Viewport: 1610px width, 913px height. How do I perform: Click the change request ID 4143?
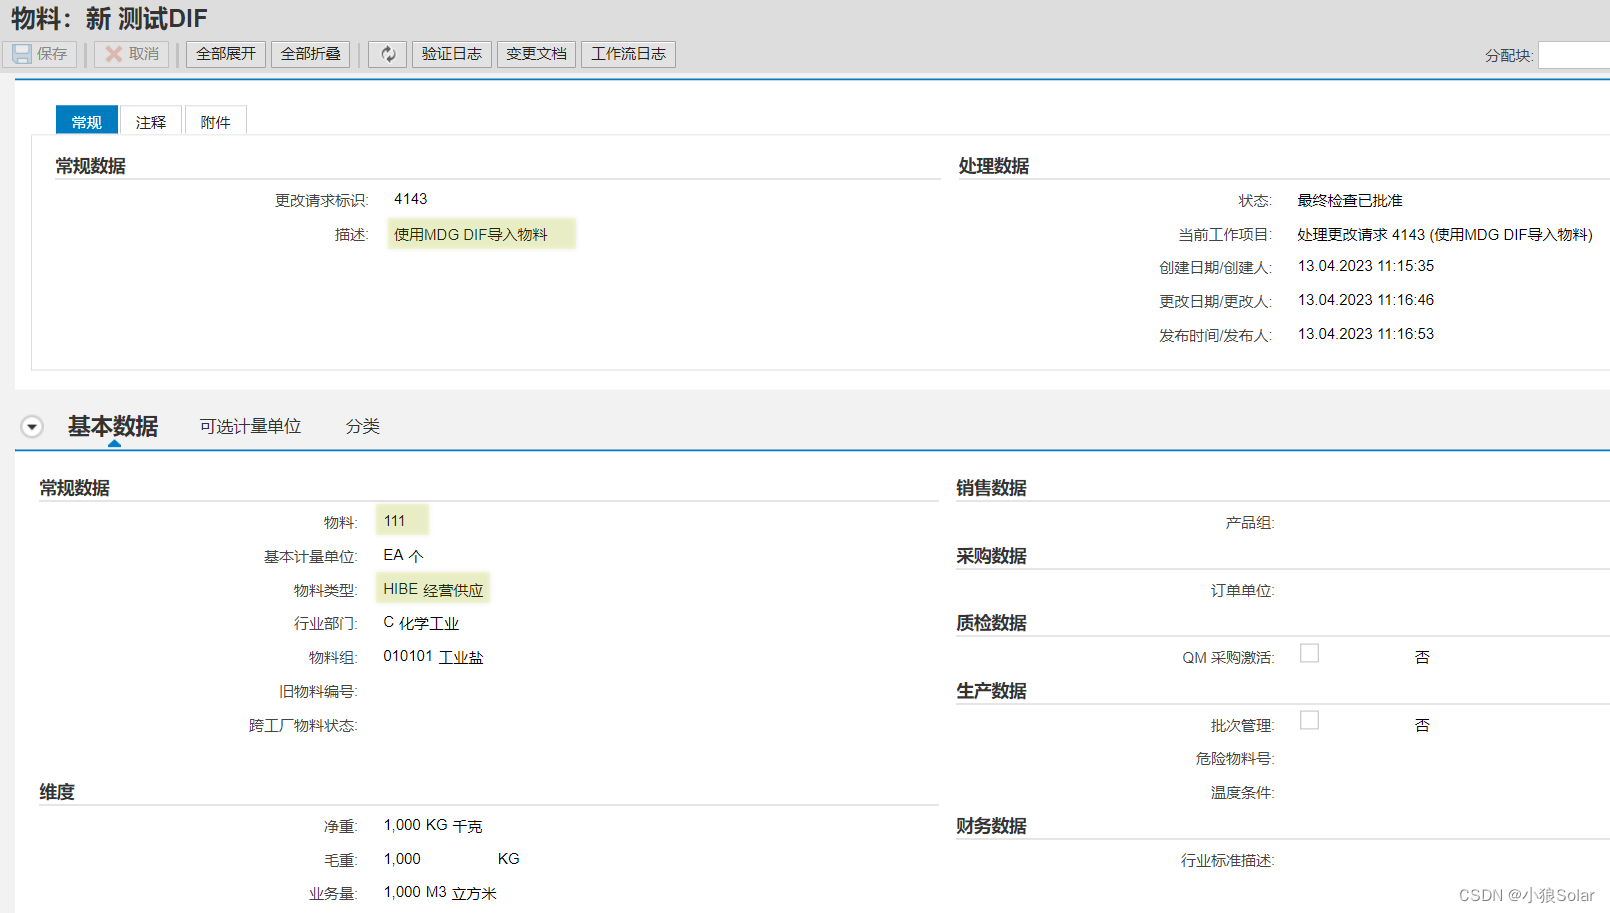click(411, 199)
